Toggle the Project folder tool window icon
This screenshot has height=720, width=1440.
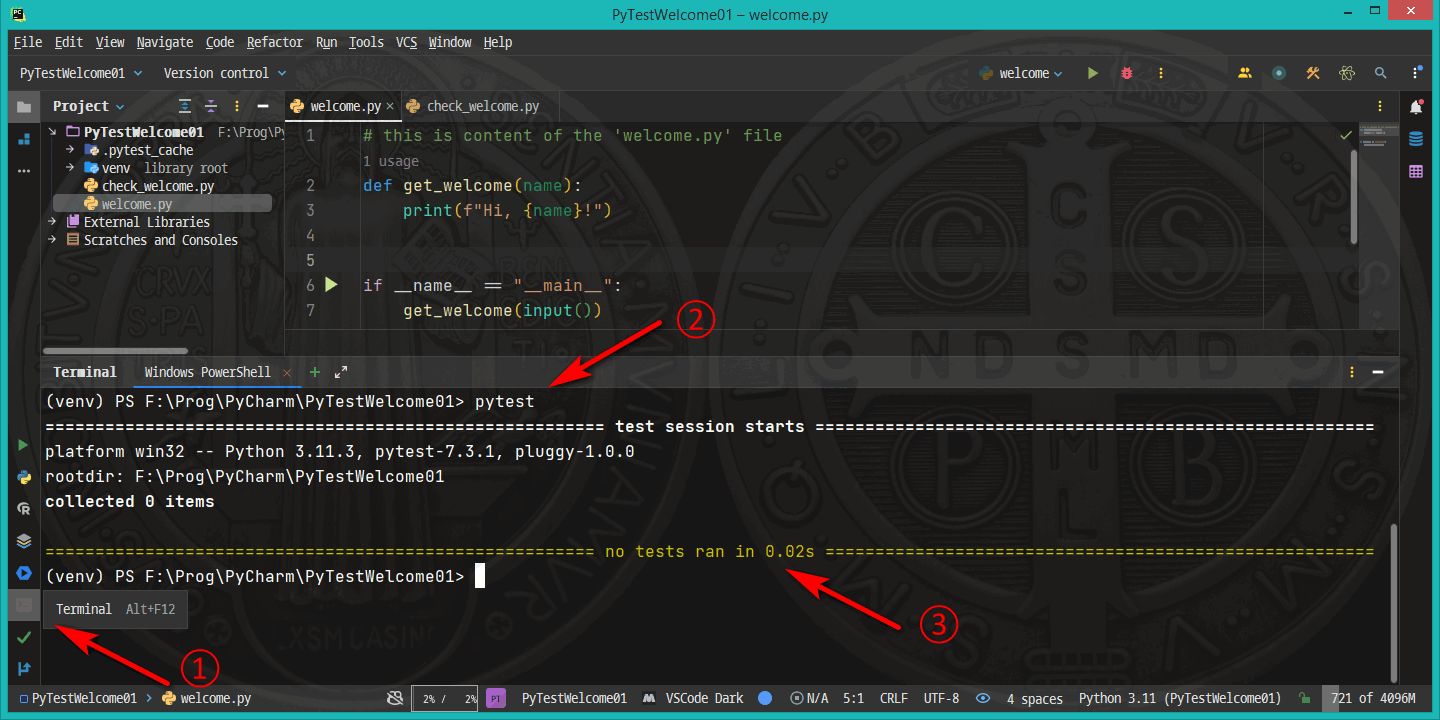pyautogui.click(x=24, y=107)
